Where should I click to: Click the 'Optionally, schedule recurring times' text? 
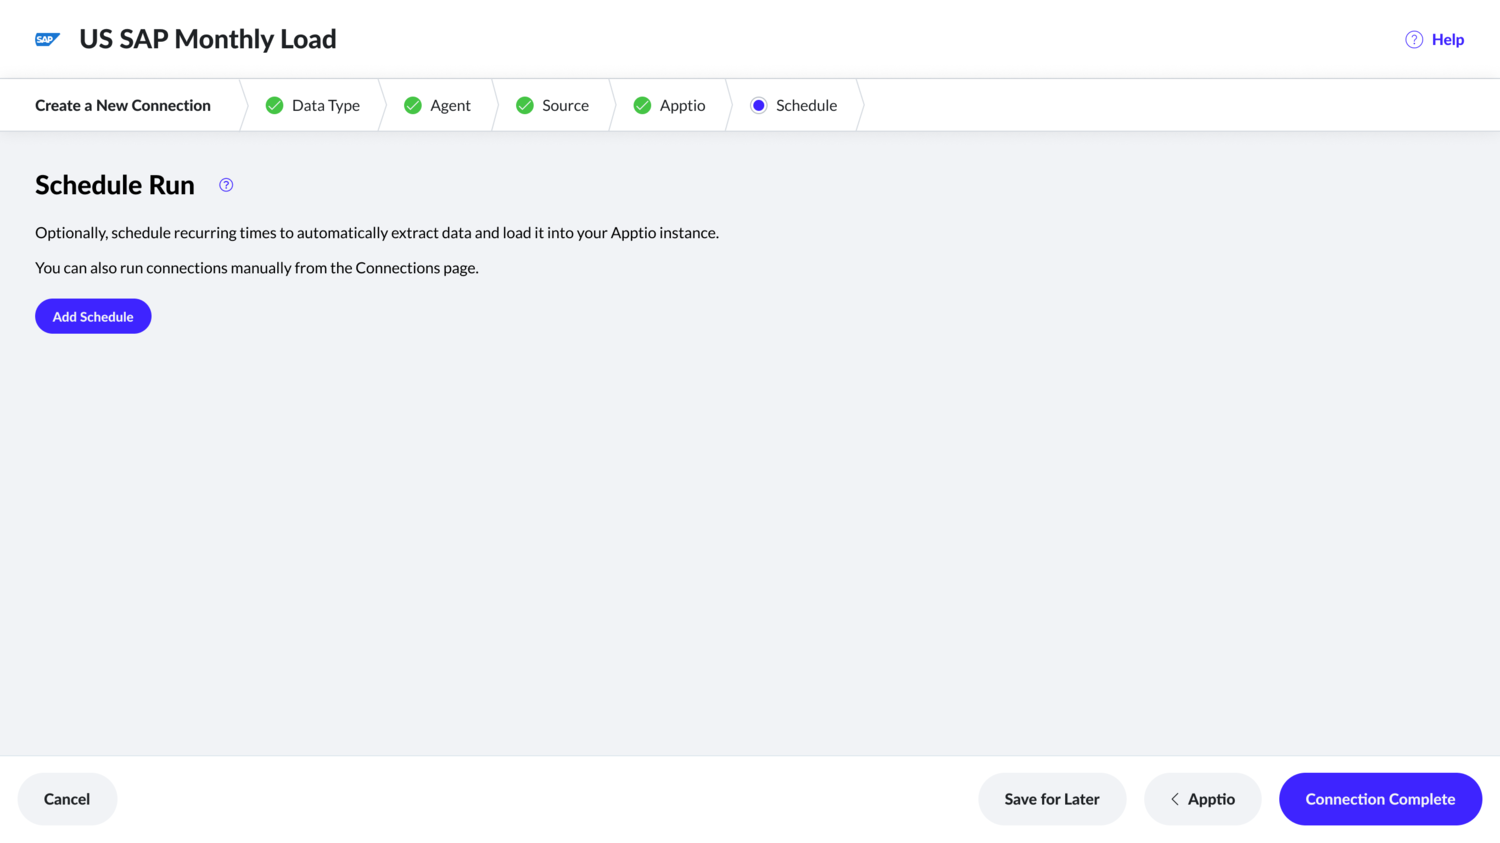pyautogui.click(x=377, y=233)
